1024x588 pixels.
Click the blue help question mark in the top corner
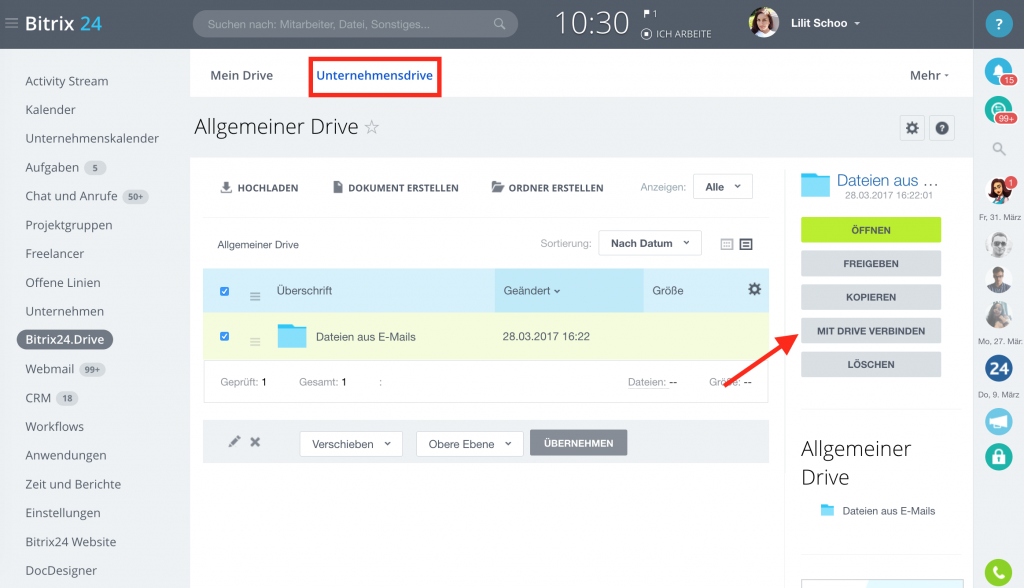point(999,24)
